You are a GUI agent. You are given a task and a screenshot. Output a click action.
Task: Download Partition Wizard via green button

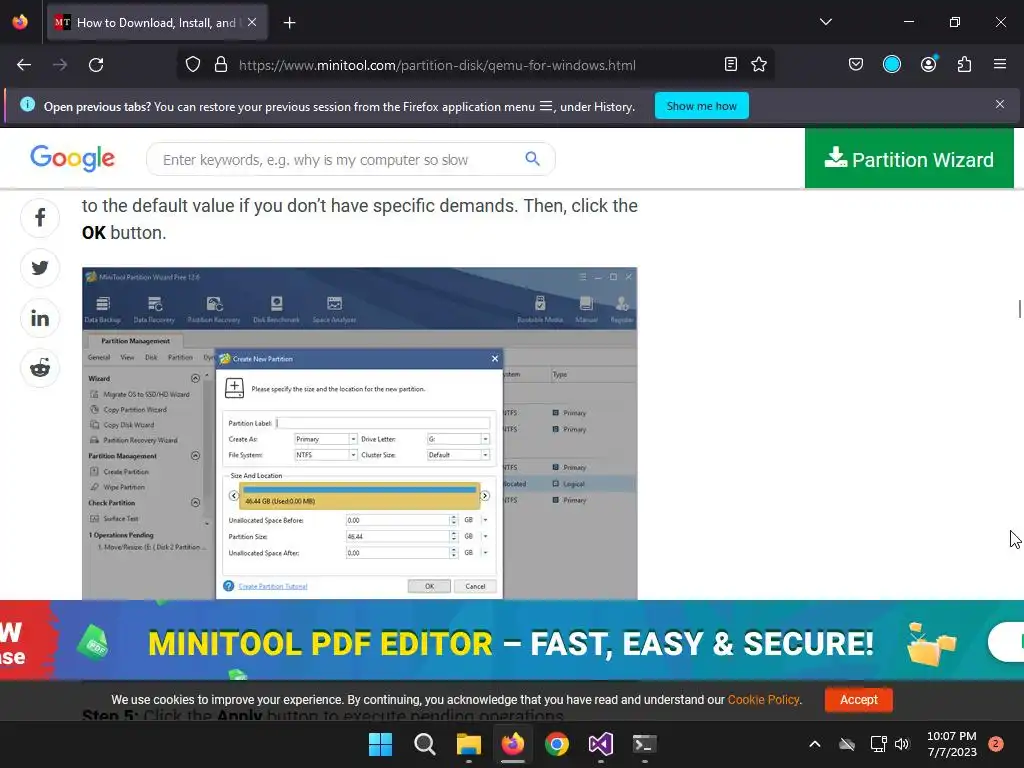(909, 159)
